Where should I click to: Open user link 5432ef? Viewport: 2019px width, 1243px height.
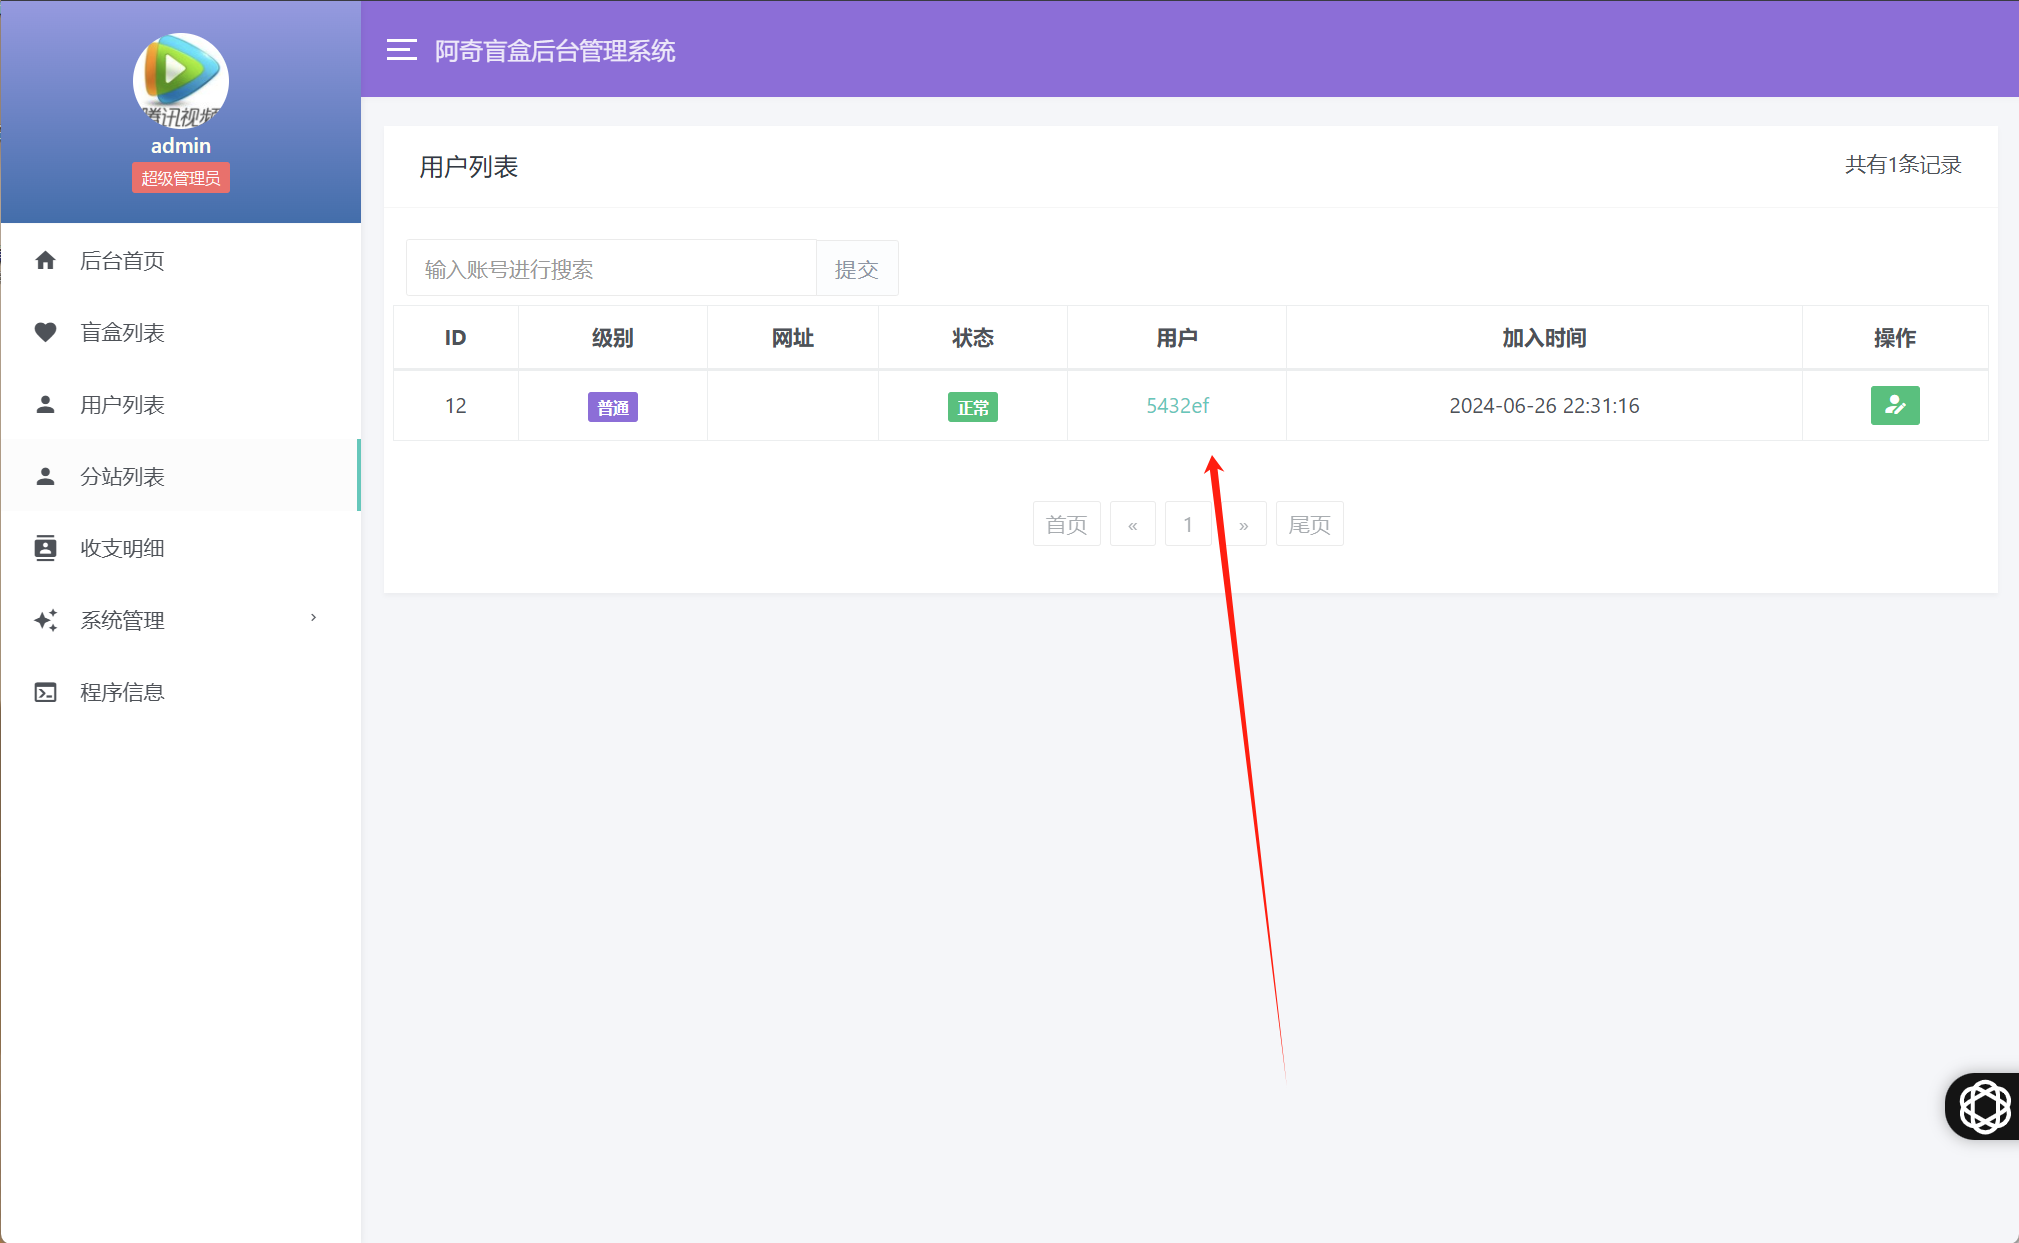(x=1177, y=405)
